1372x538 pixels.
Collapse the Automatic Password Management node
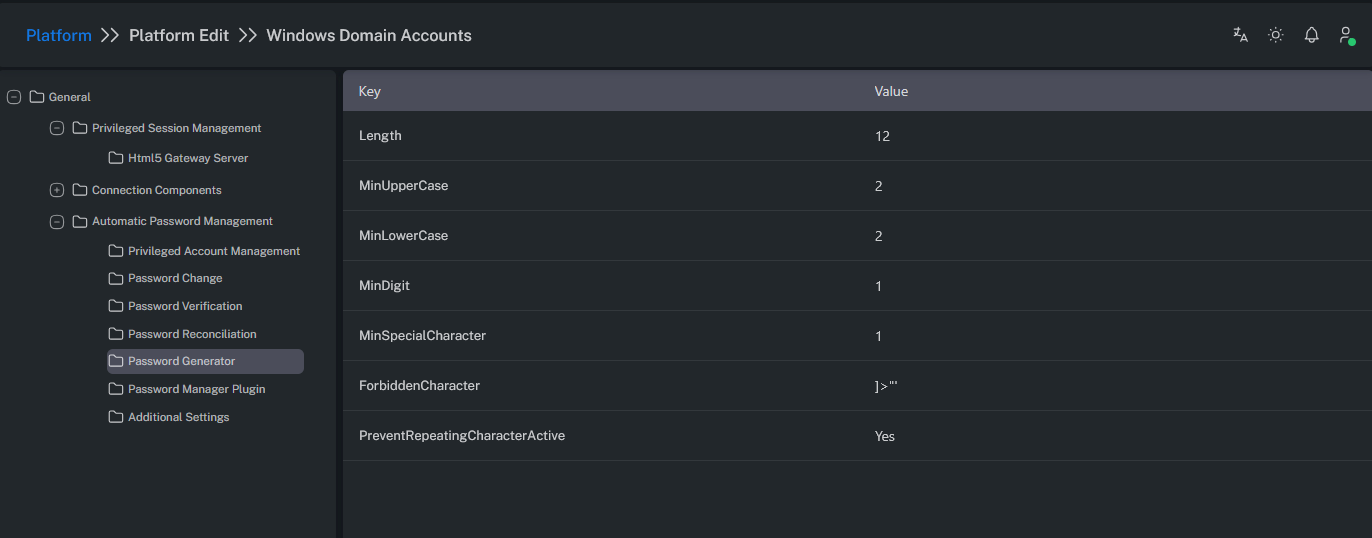57,221
